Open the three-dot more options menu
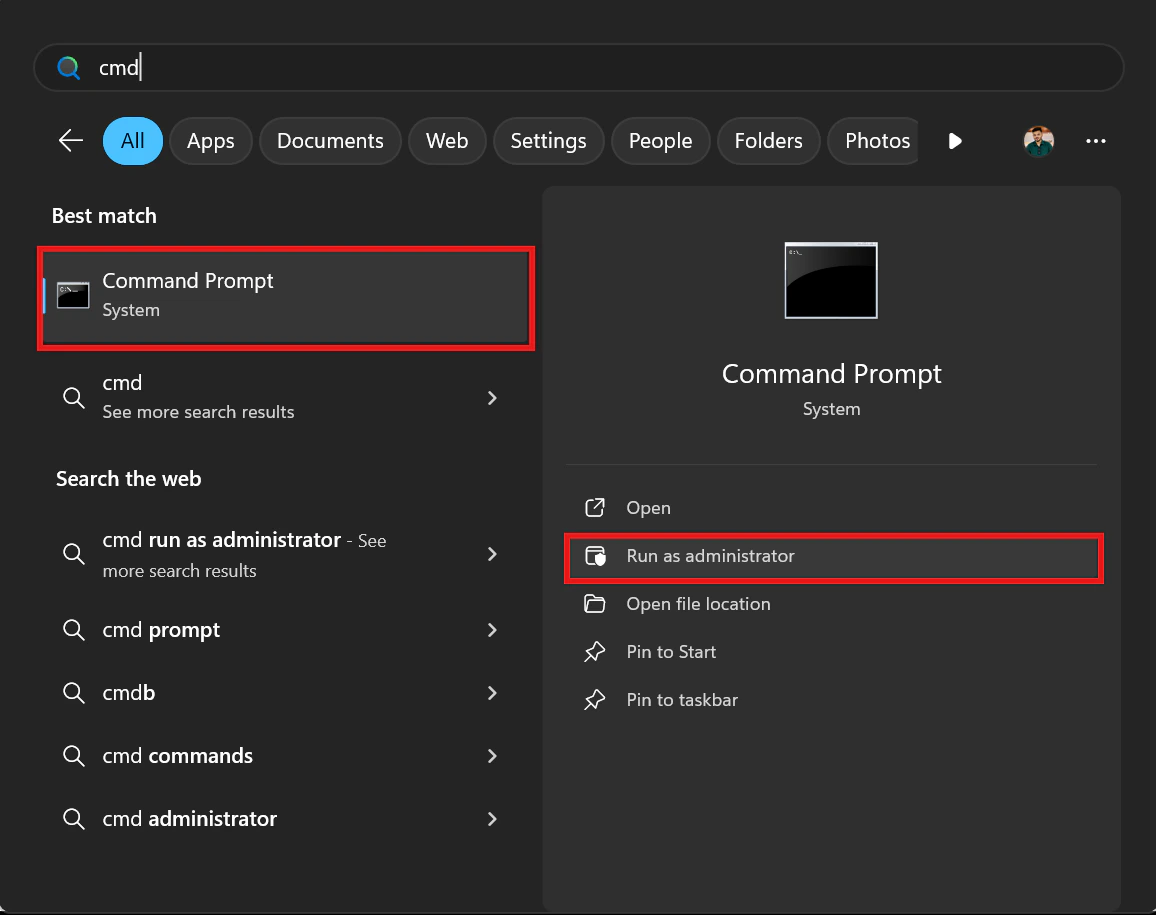Screen dimensions: 1156x915 [x=1096, y=141]
